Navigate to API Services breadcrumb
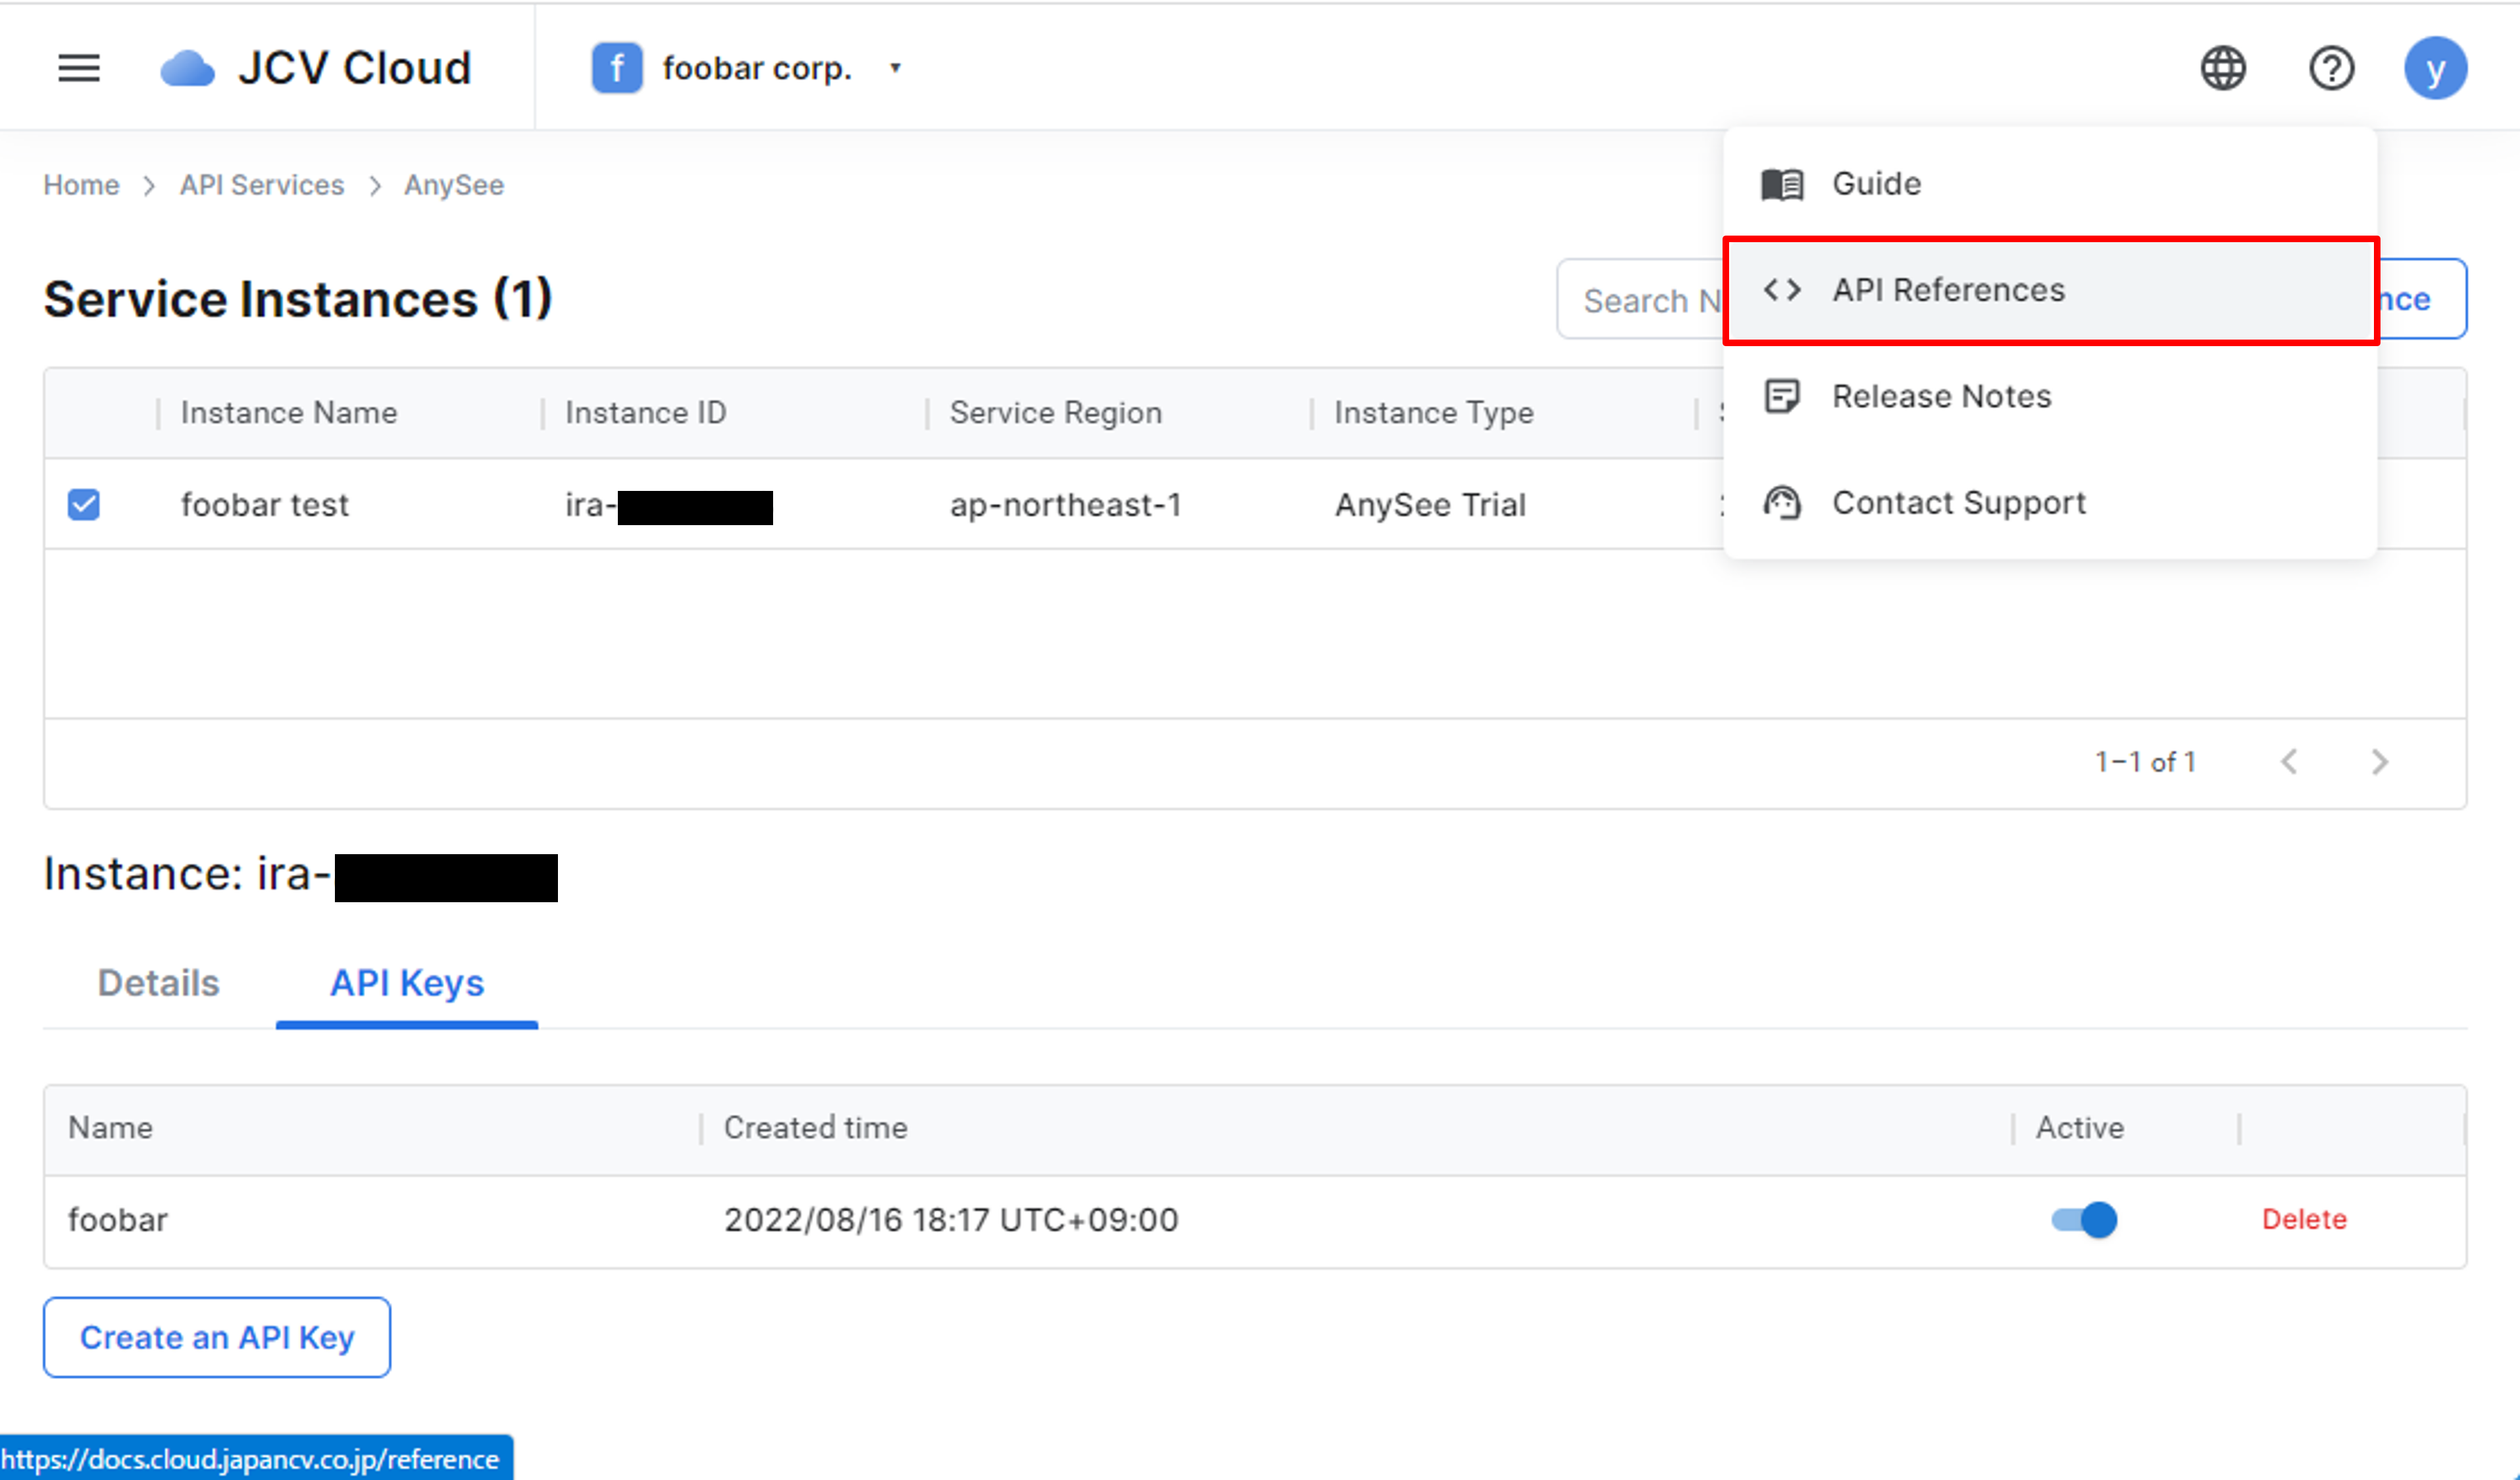Viewport: 2520px width, 1480px height. click(x=262, y=185)
